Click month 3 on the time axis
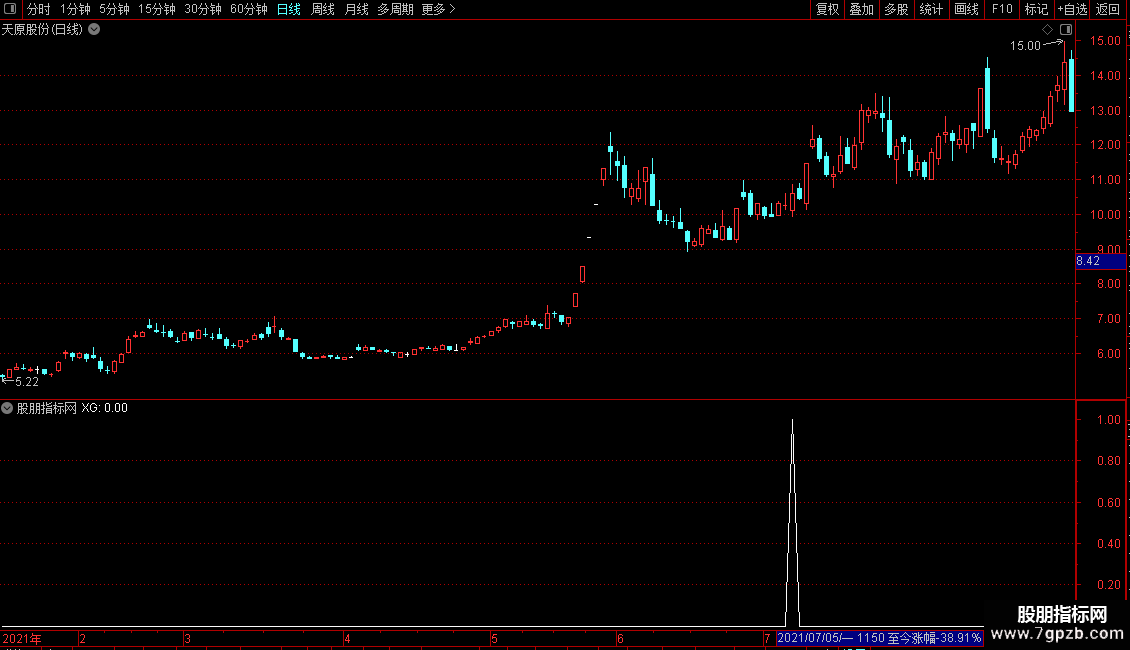1130x650 pixels. [x=187, y=638]
